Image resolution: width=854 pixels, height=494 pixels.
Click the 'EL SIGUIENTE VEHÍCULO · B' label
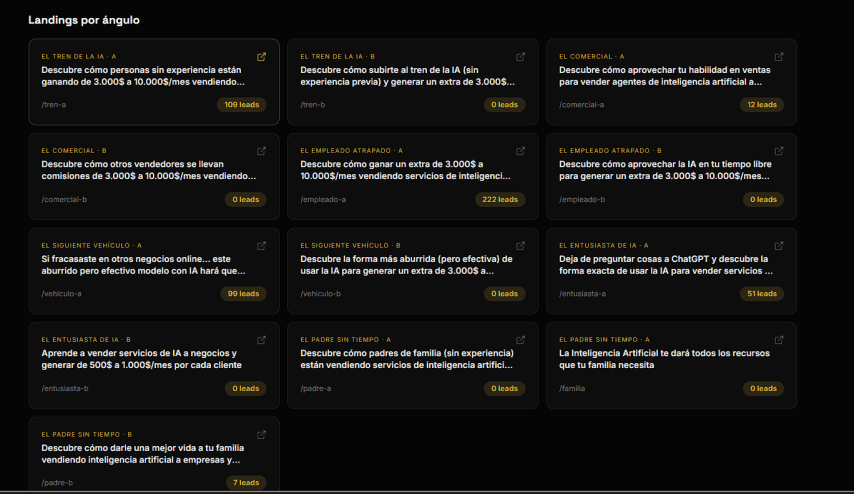[x=350, y=246]
